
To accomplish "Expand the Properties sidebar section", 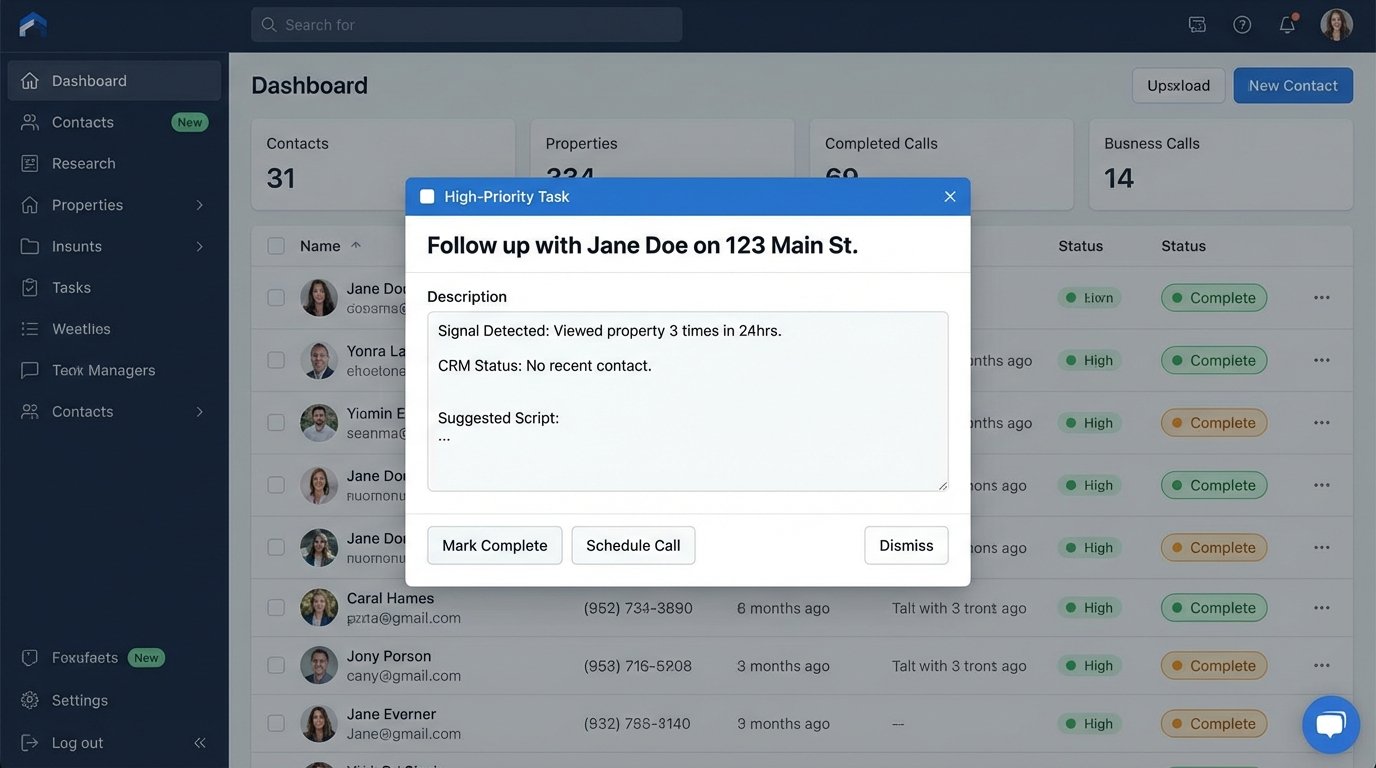I will 197,203.
